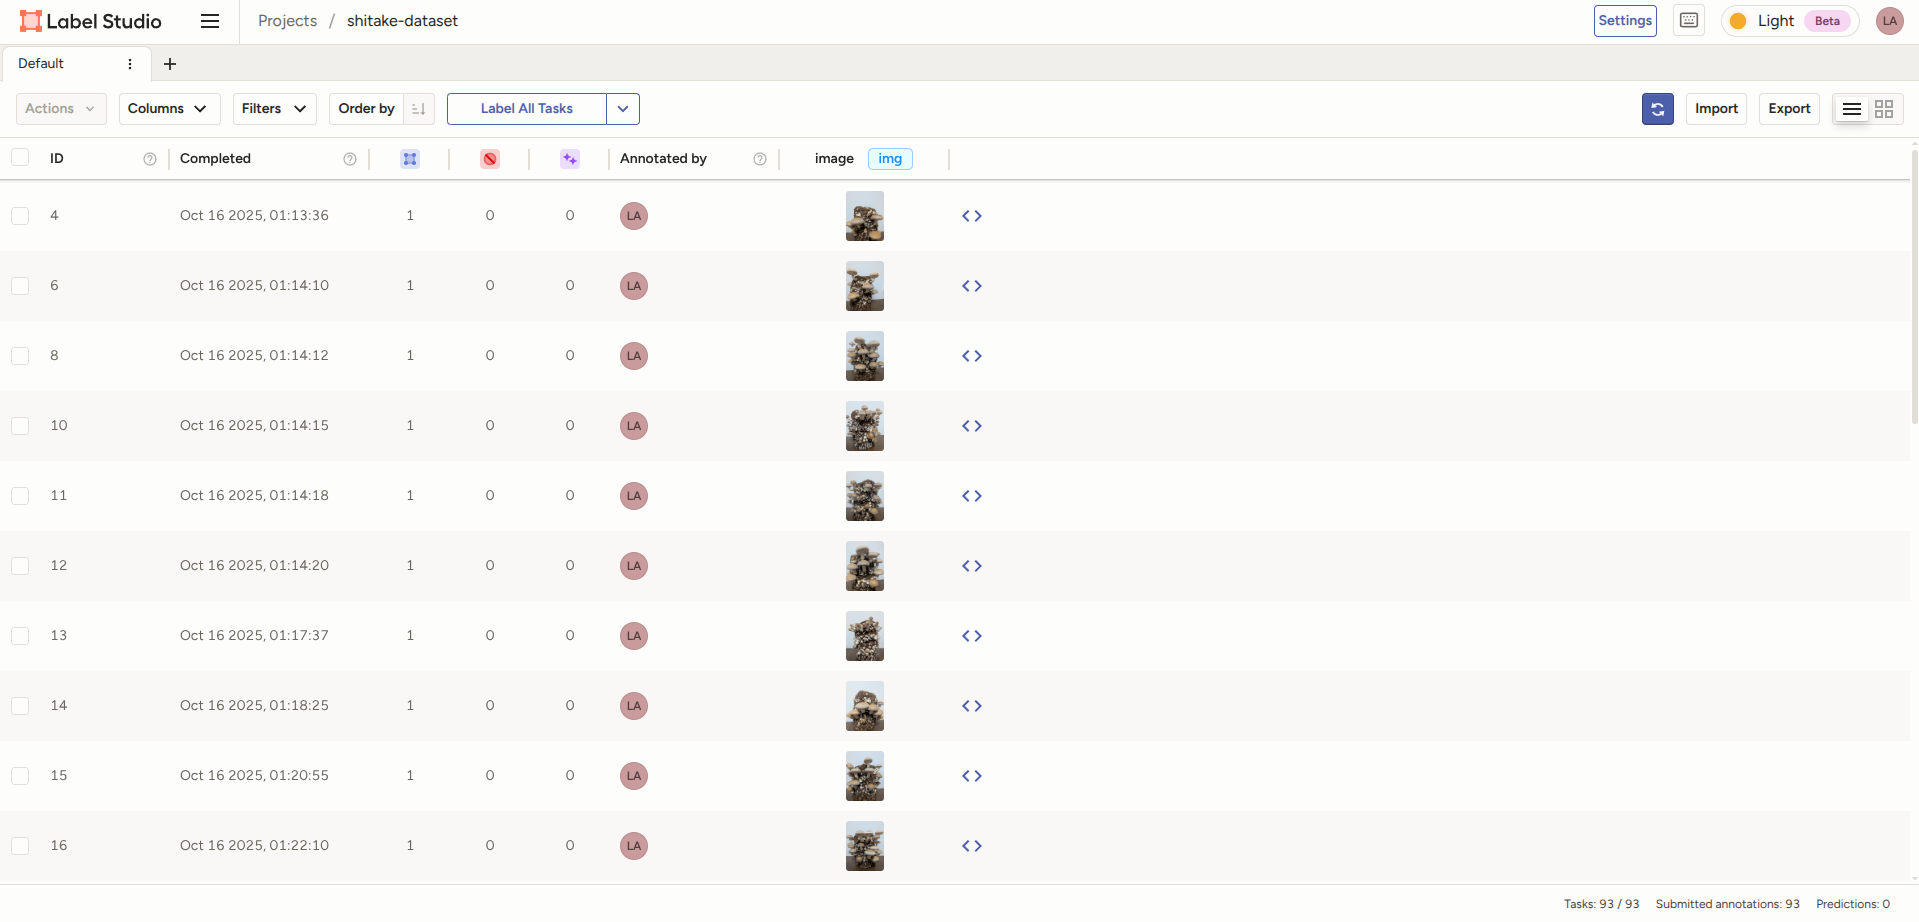Click 'Oct 16 2025, 01:17:37' completed date
This screenshot has width=1919, height=922.
tap(254, 636)
